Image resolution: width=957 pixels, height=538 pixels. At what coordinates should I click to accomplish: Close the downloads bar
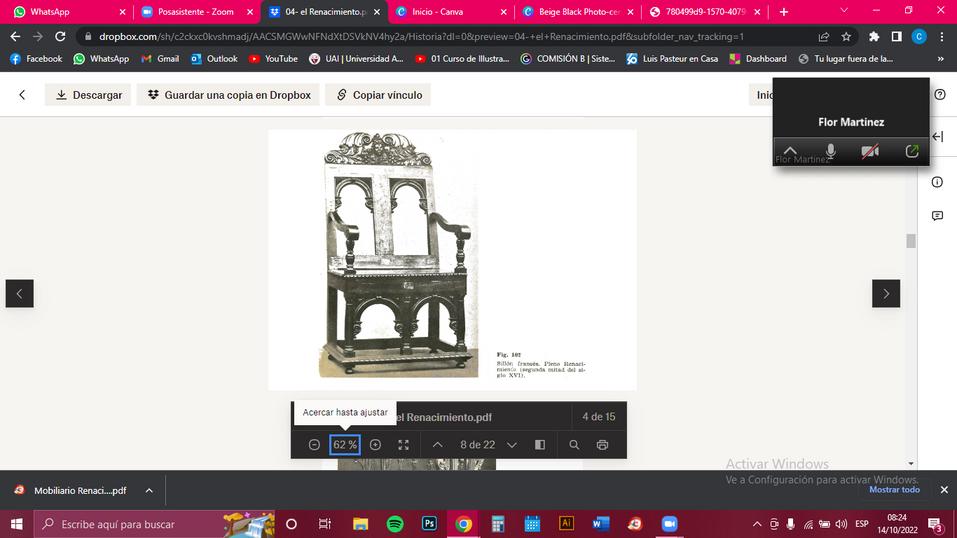(944, 490)
